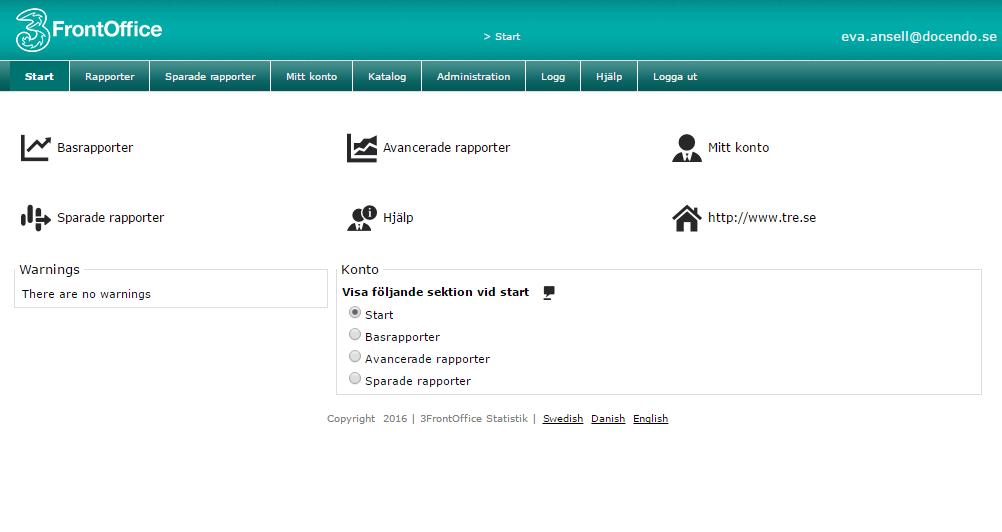Open the Katalog menu tab
The image size is (1002, 532).
[387, 76]
